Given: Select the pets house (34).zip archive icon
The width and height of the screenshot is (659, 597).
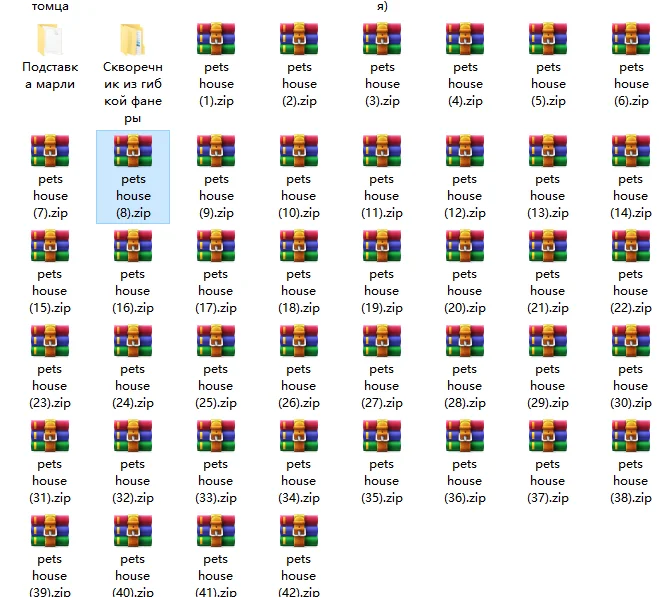Looking at the screenshot, I should [299, 436].
